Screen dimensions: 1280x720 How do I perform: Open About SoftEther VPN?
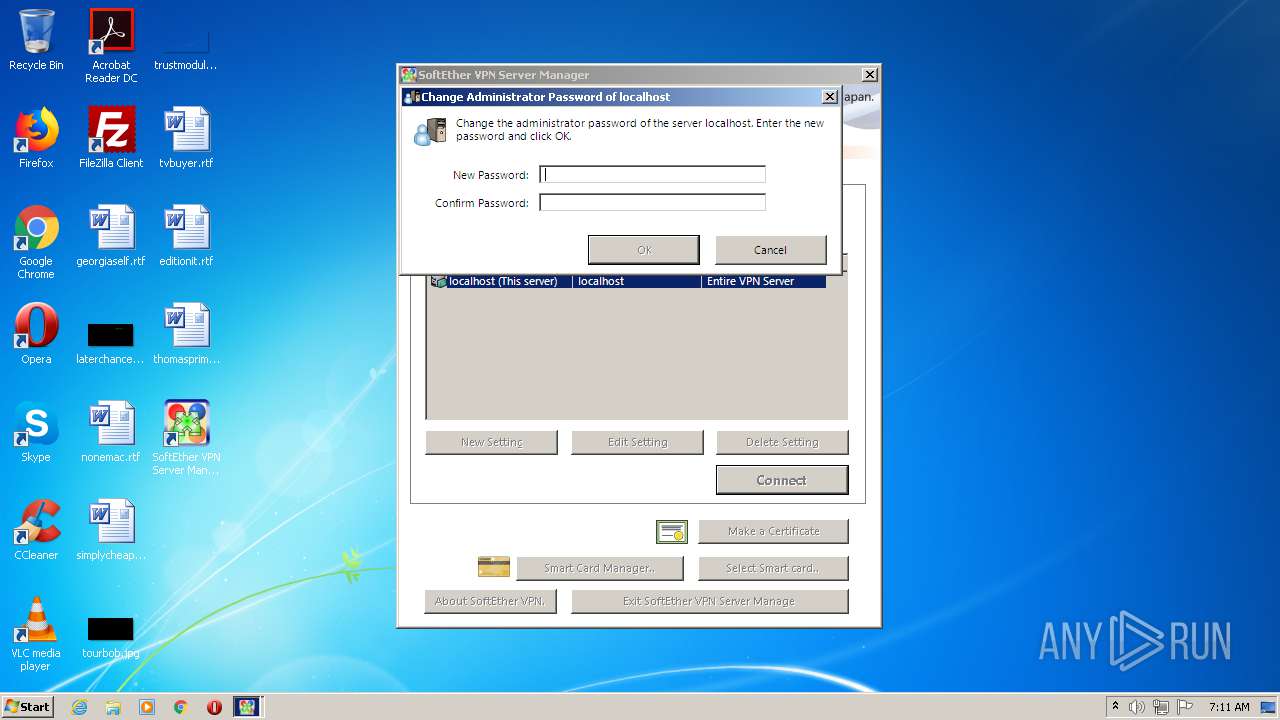[490, 601]
